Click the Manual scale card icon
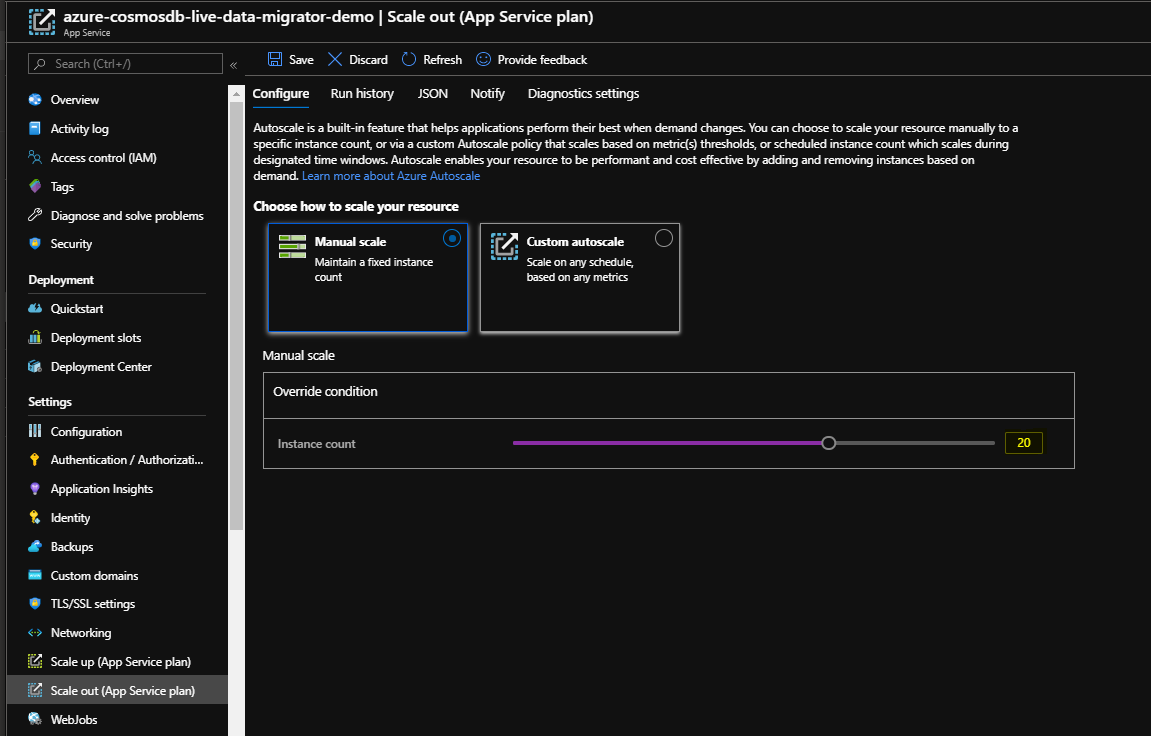This screenshot has height=736, width=1151. pos(292,247)
